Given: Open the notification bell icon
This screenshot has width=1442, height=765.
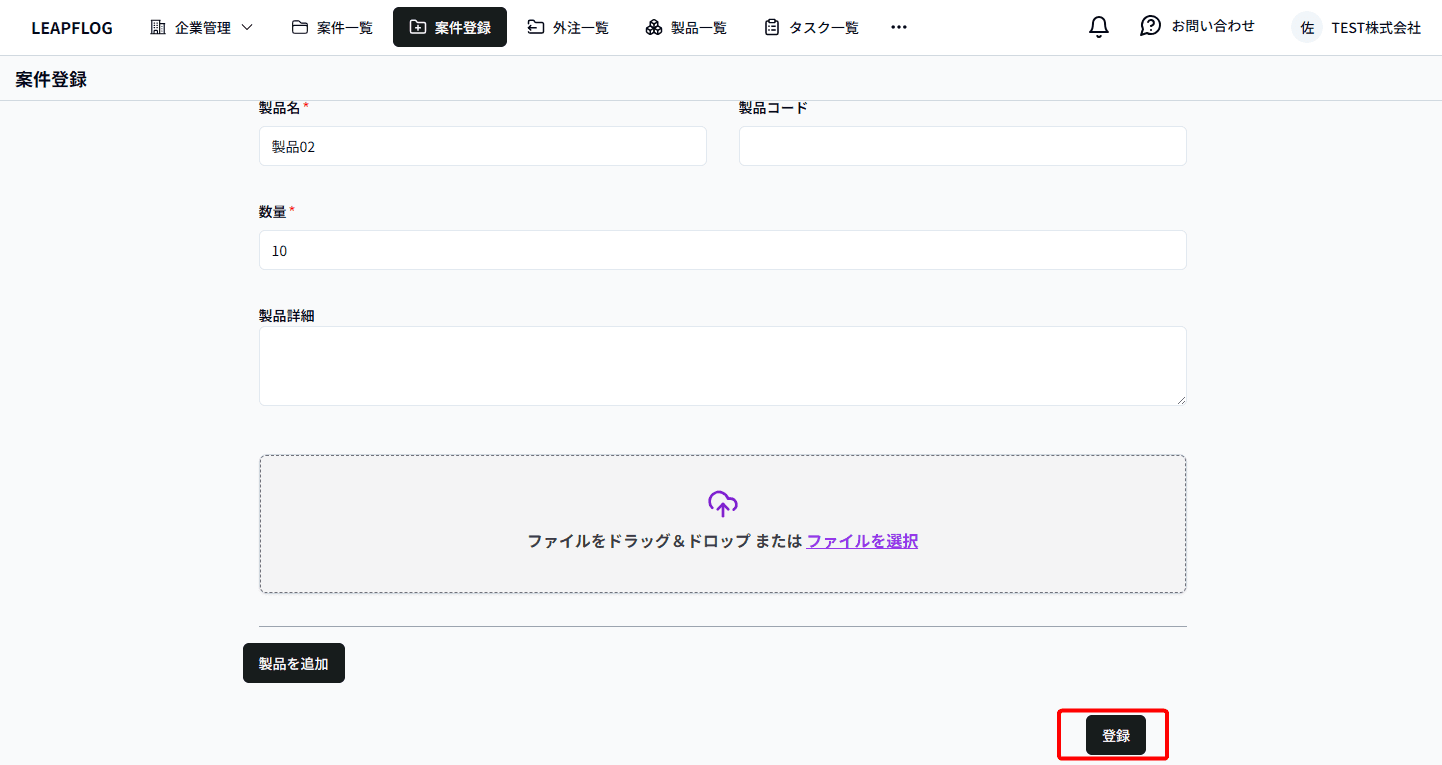Looking at the screenshot, I should pos(1097,26).
